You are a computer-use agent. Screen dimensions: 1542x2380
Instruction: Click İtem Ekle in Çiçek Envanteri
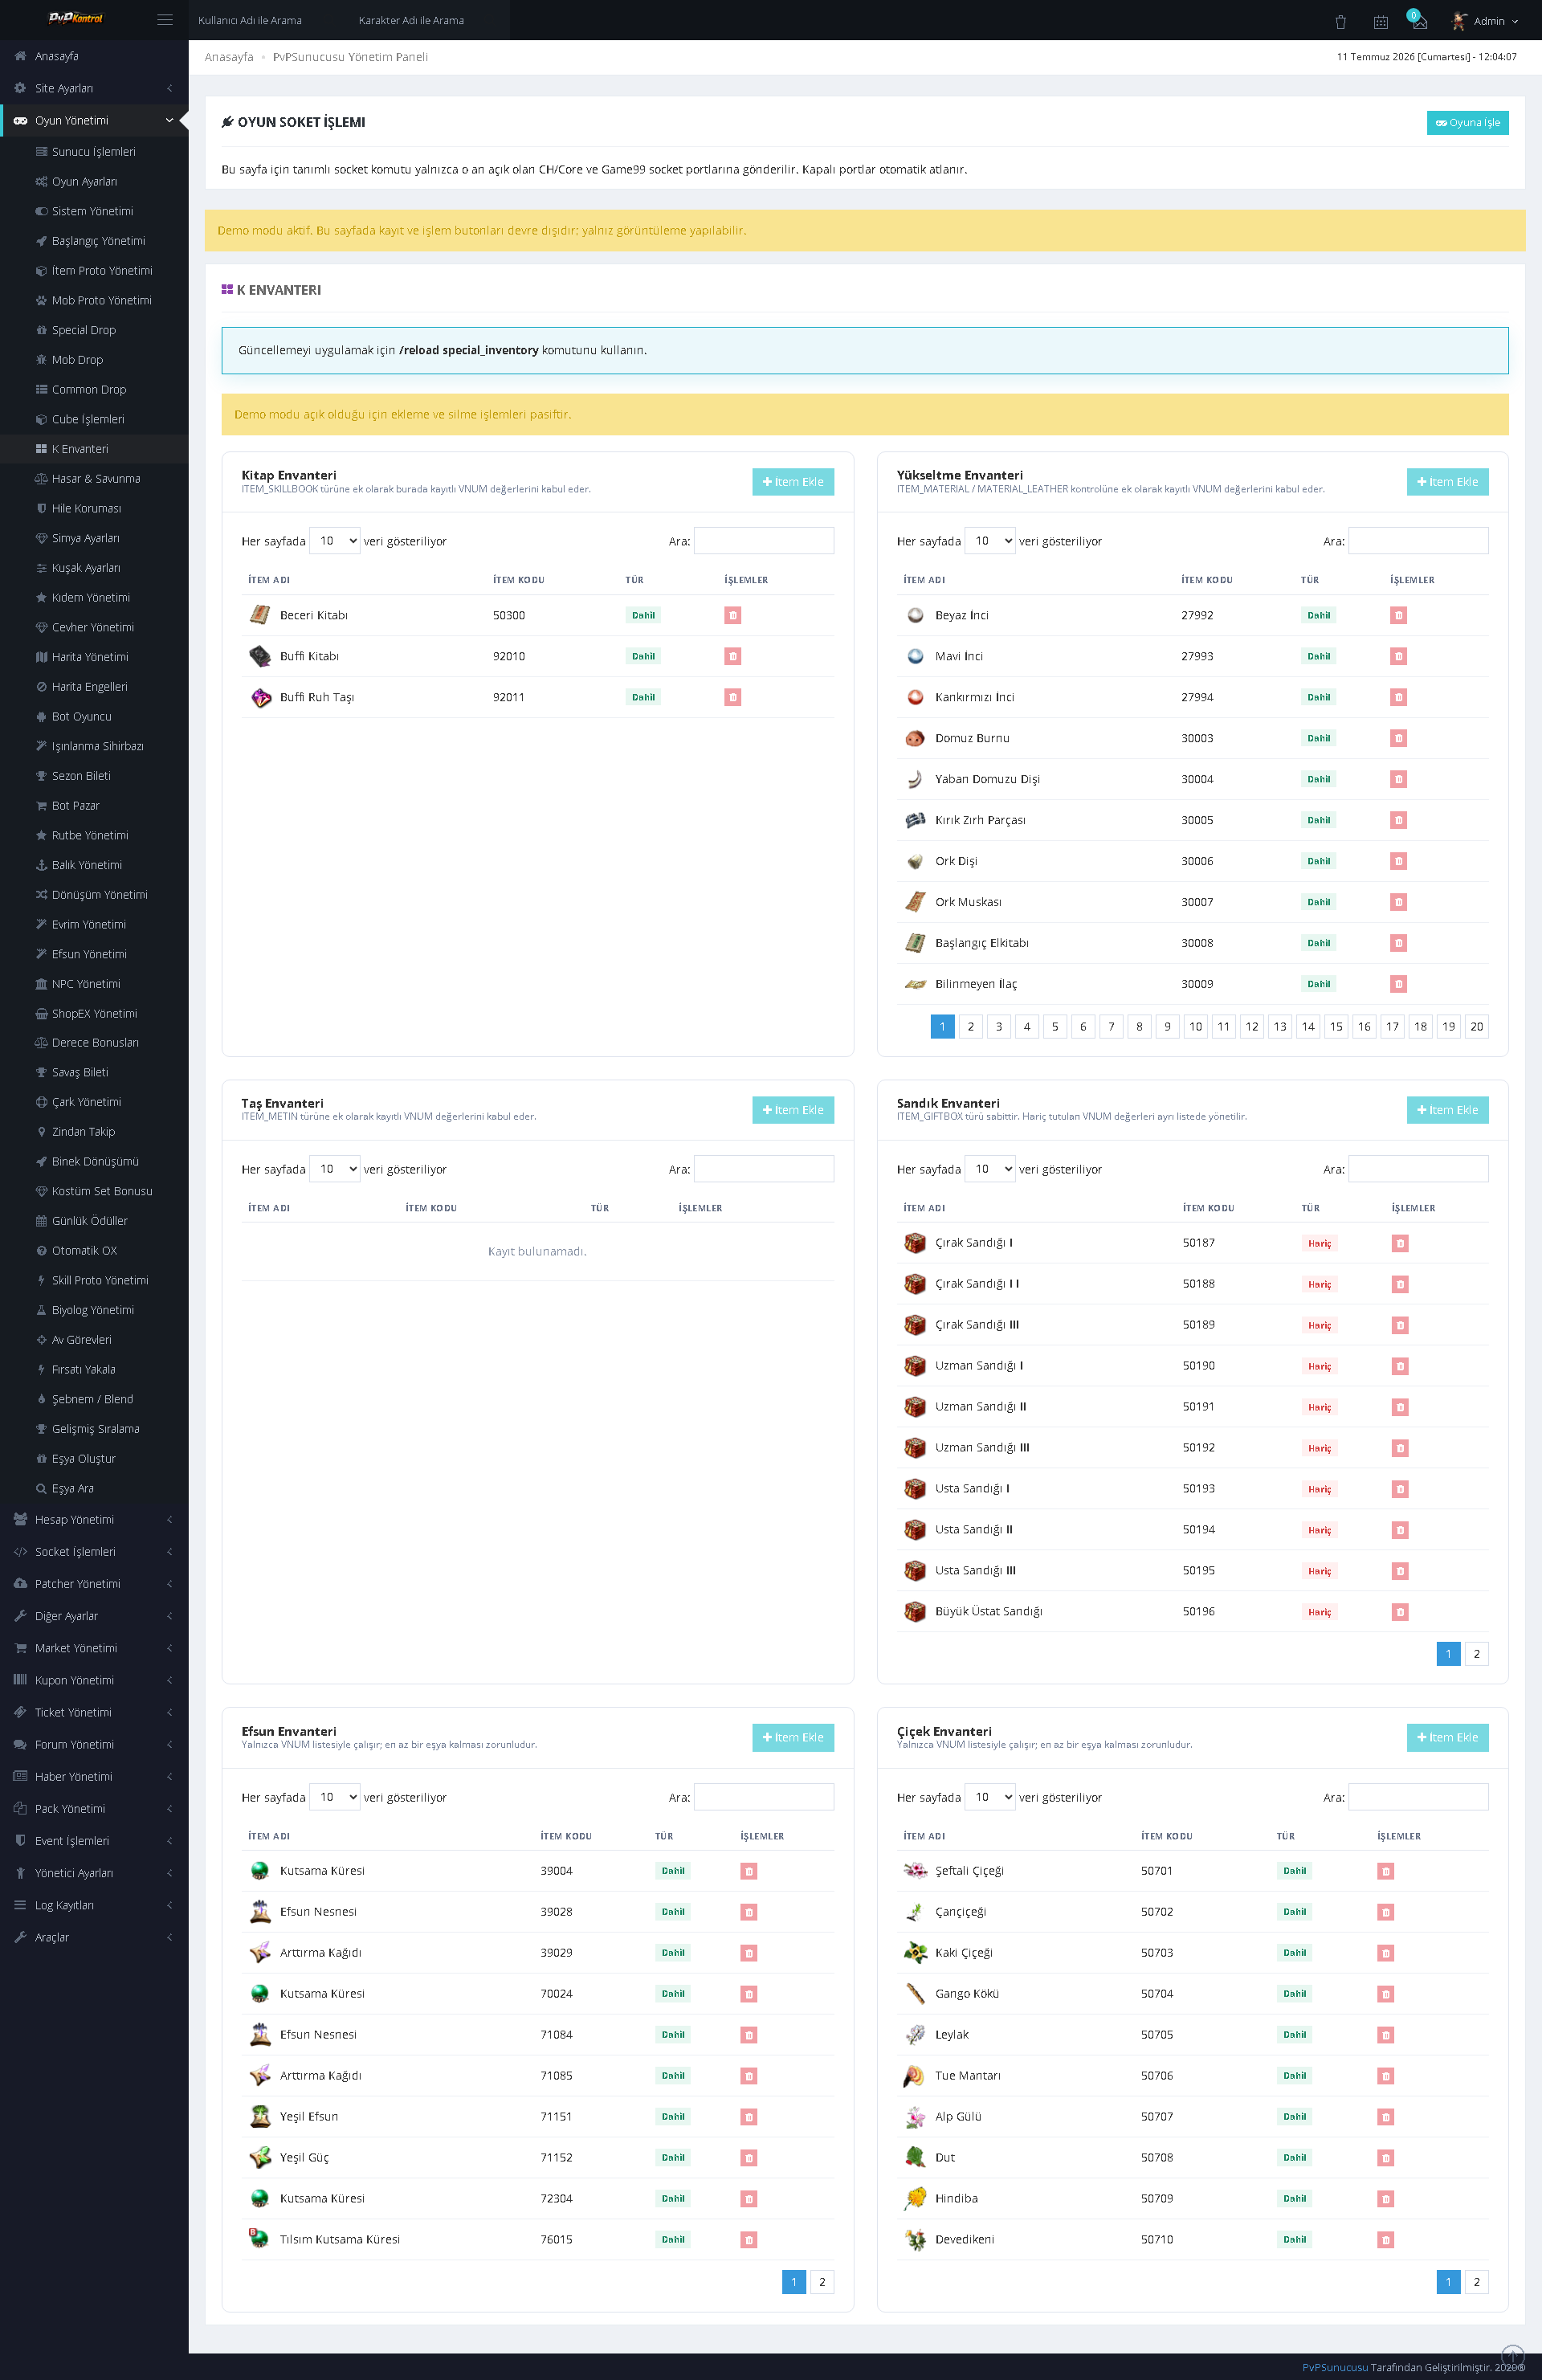tap(1447, 1738)
